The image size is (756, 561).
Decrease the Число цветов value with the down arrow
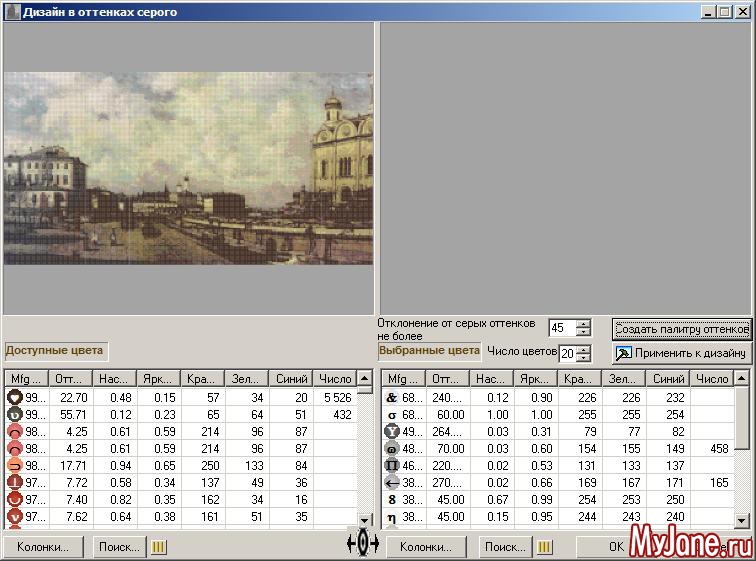coord(584,358)
